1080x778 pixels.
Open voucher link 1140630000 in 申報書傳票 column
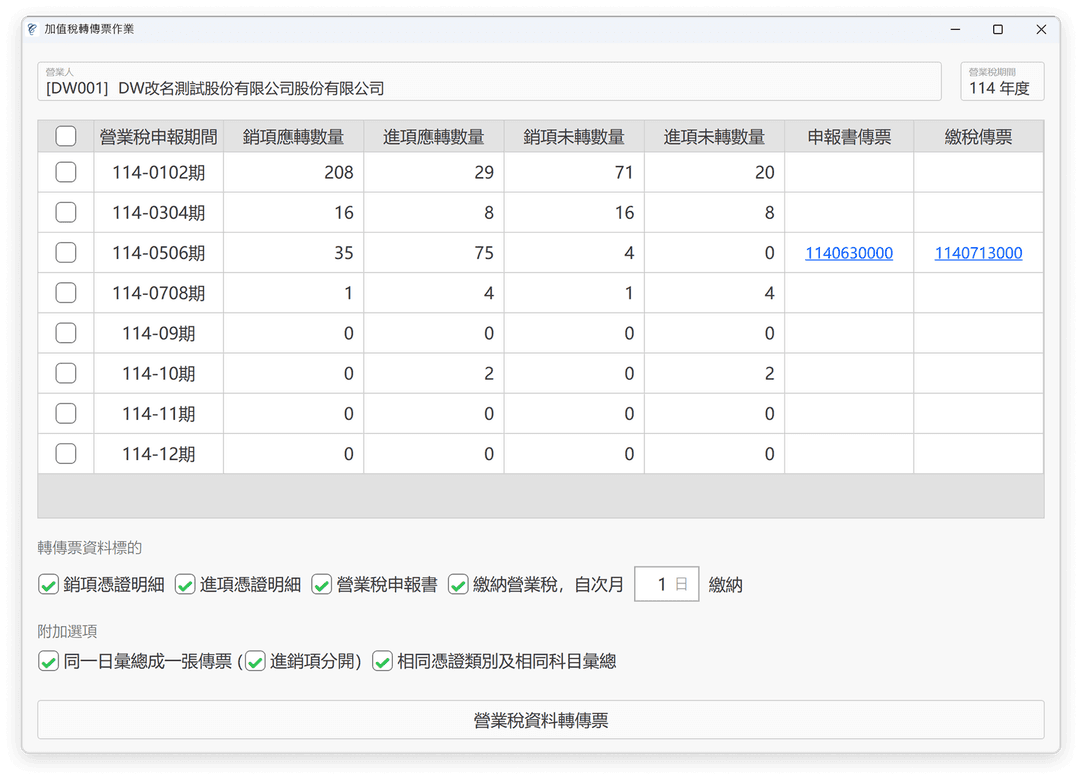click(x=847, y=252)
